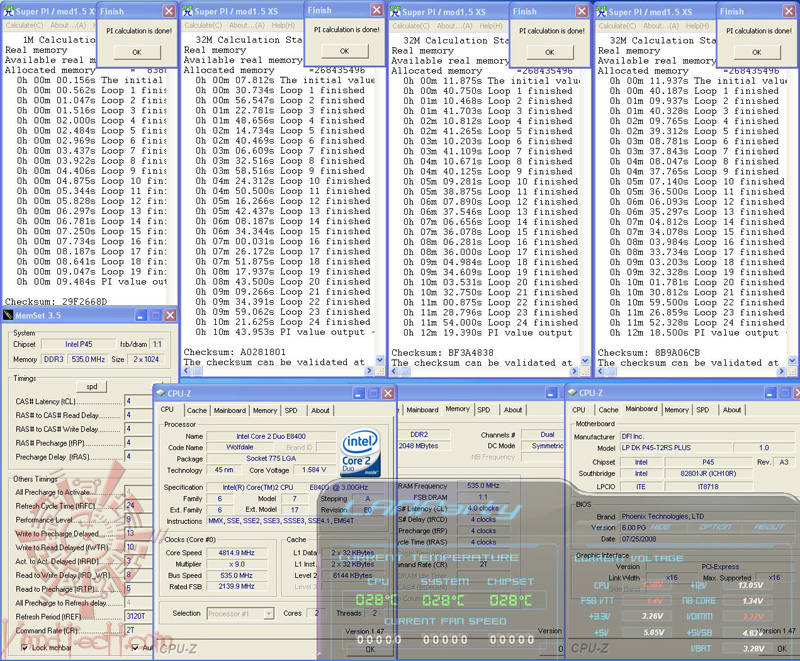Click the 1M Super PI window title icon
This screenshot has height=661, width=800.
point(9,11)
